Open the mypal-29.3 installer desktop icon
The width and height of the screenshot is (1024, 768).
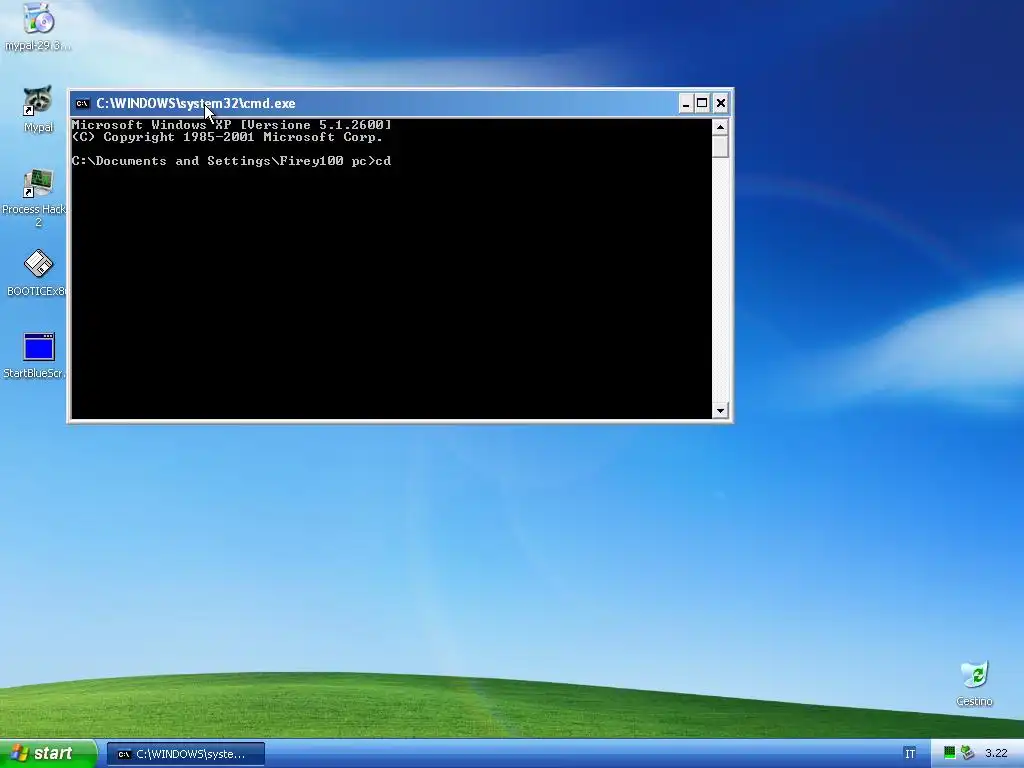[x=39, y=26]
